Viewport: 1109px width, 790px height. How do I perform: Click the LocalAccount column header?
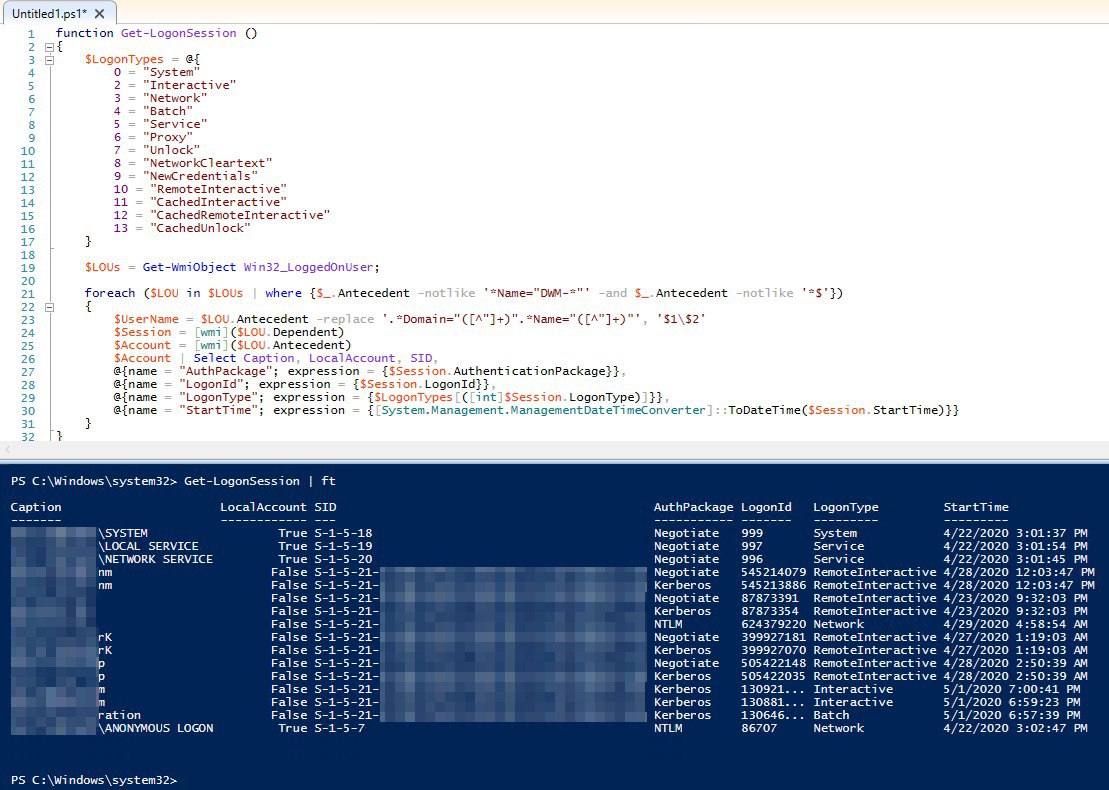tap(263, 507)
